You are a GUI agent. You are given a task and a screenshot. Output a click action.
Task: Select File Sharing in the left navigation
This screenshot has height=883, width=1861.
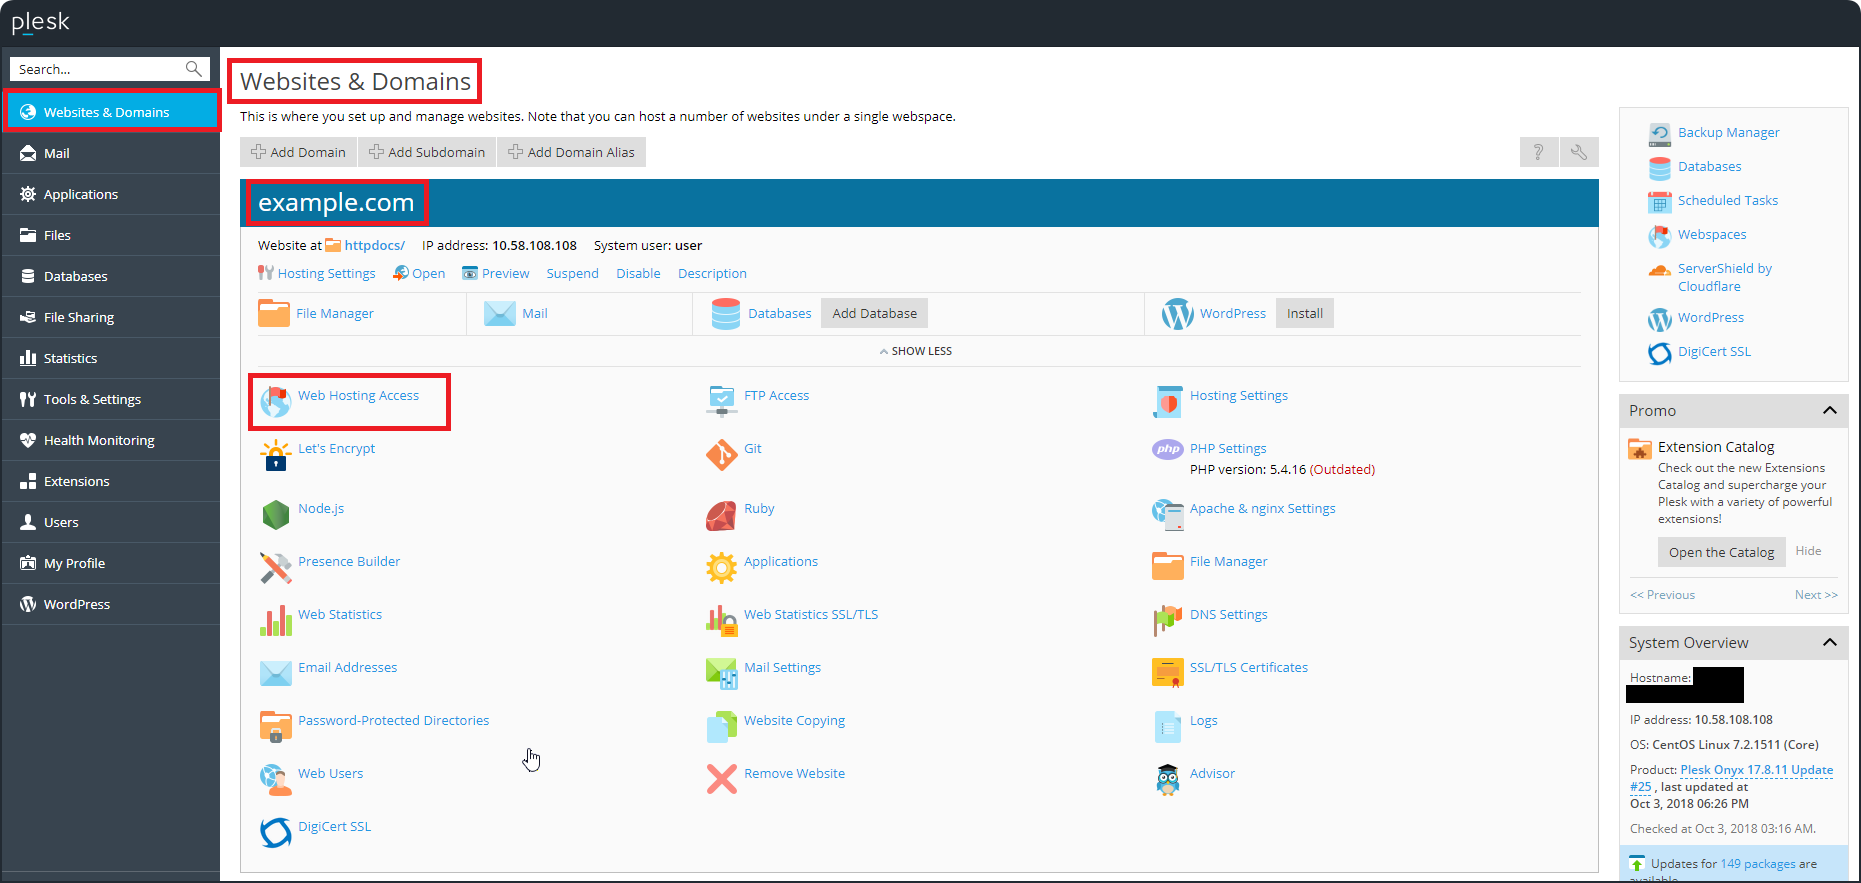(111, 317)
